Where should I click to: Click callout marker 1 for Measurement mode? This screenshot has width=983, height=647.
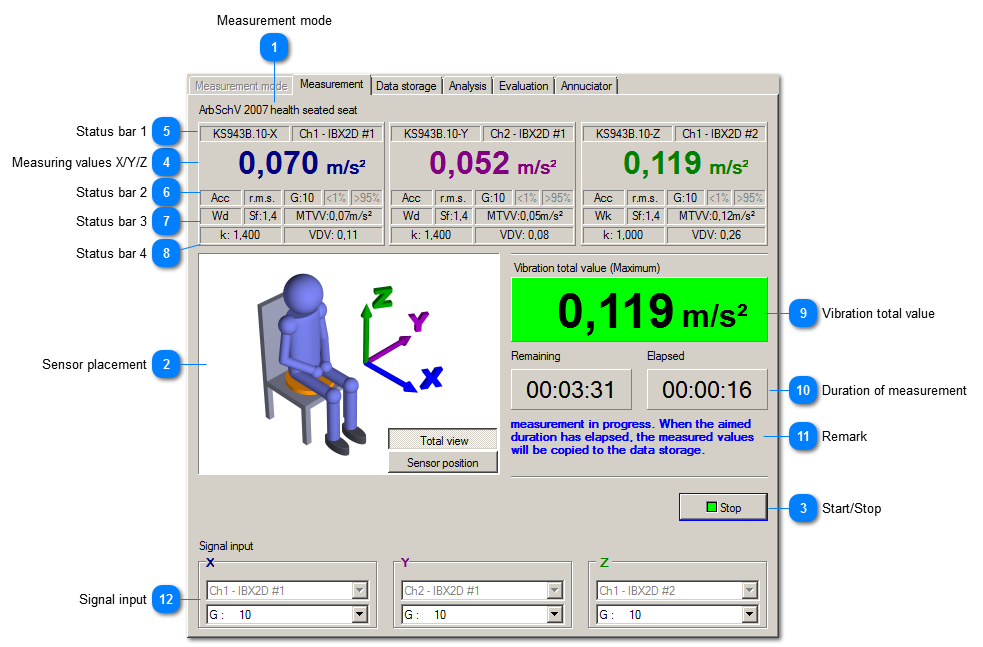click(x=275, y=47)
